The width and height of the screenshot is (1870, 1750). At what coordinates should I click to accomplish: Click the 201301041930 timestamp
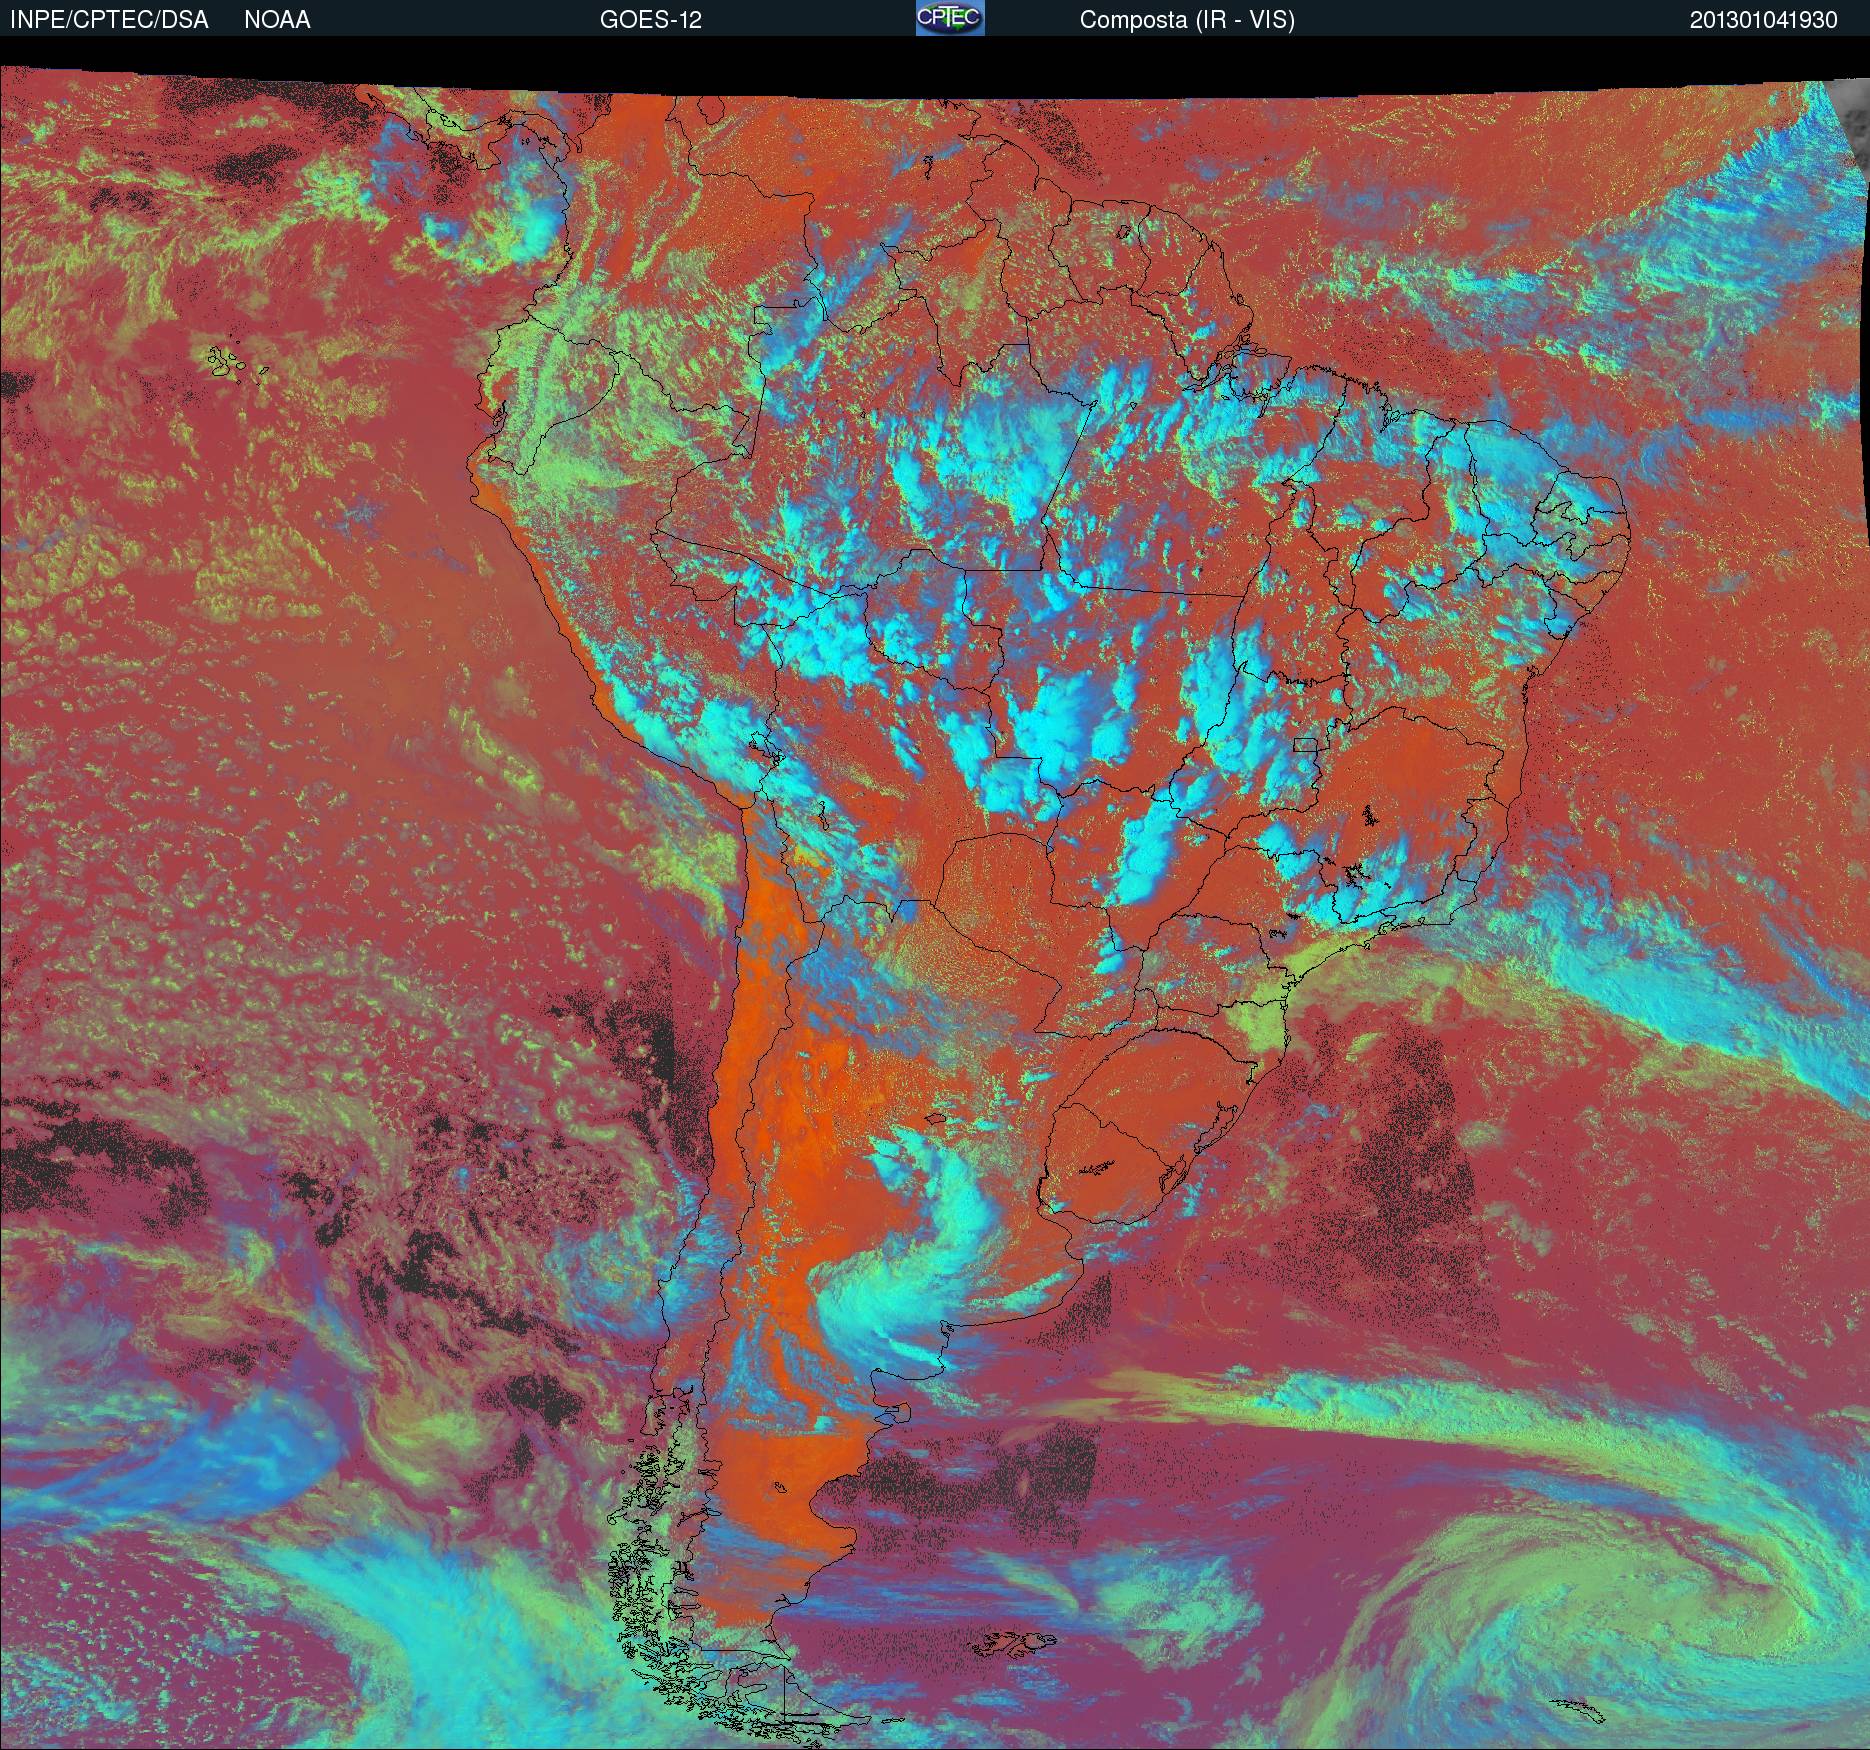(x=1764, y=20)
